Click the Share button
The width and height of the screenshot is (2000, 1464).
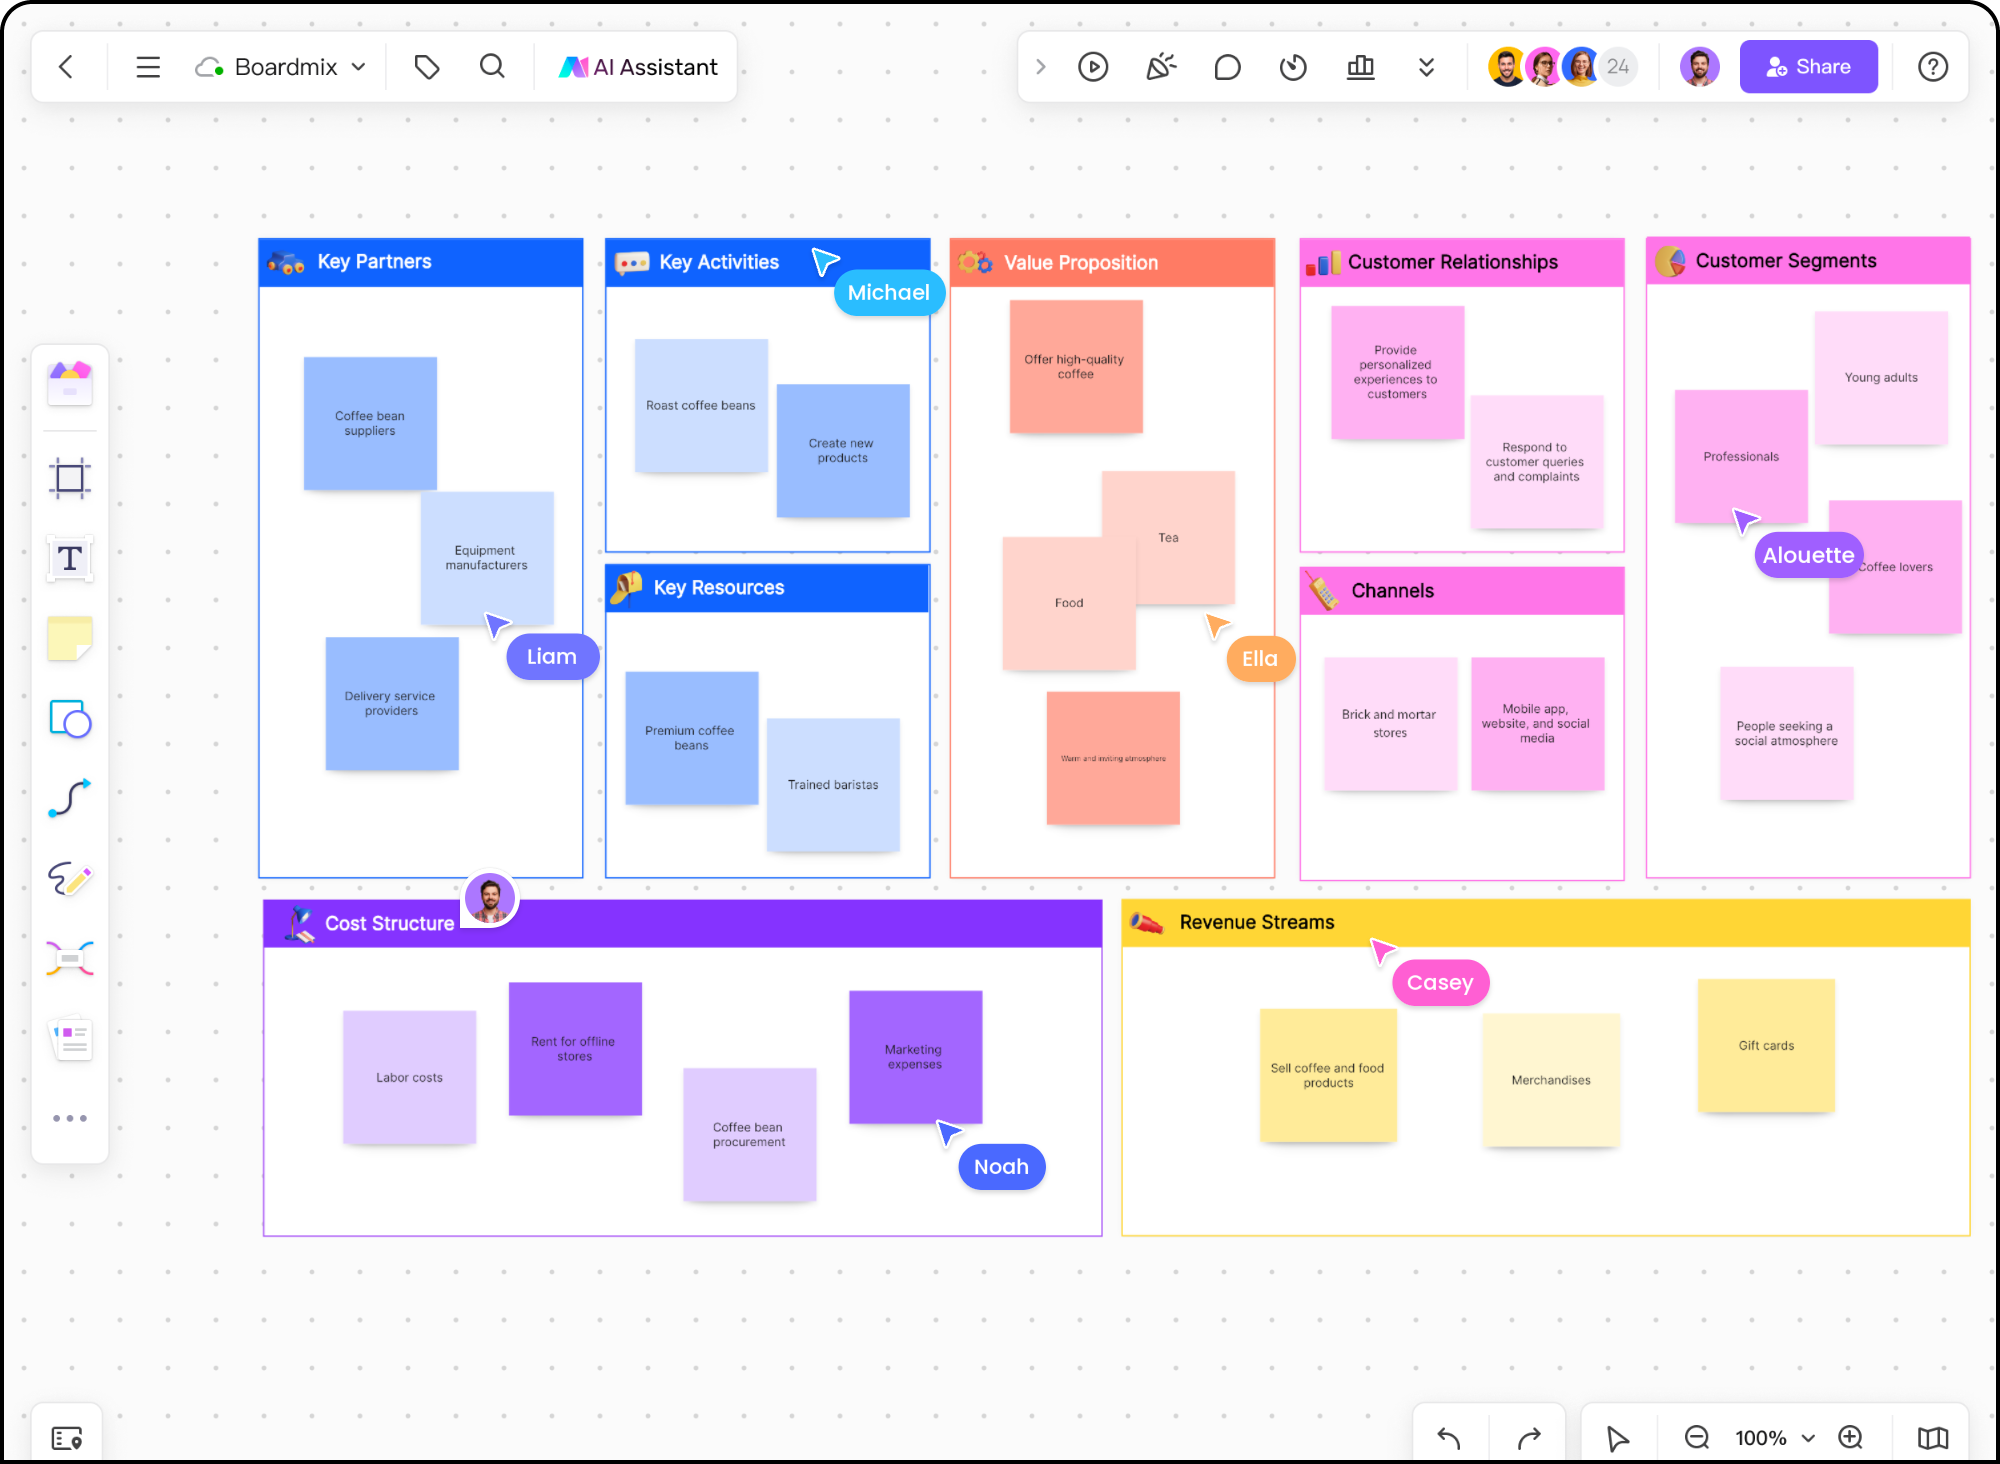tap(1807, 65)
